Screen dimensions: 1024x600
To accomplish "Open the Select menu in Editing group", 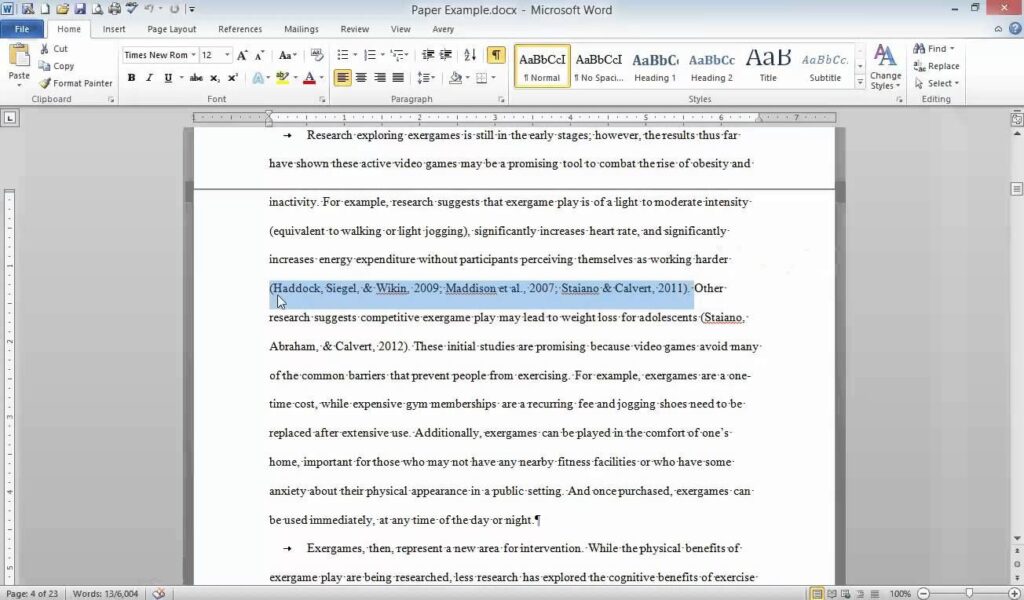I will pyautogui.click(x=936, y=83).
